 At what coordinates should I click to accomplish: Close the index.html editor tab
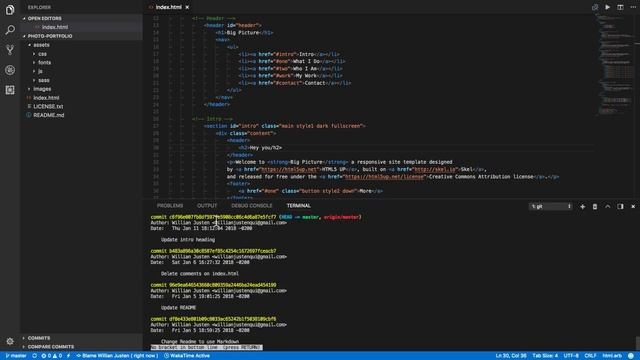pyautogui.click(x=187, y=7)
